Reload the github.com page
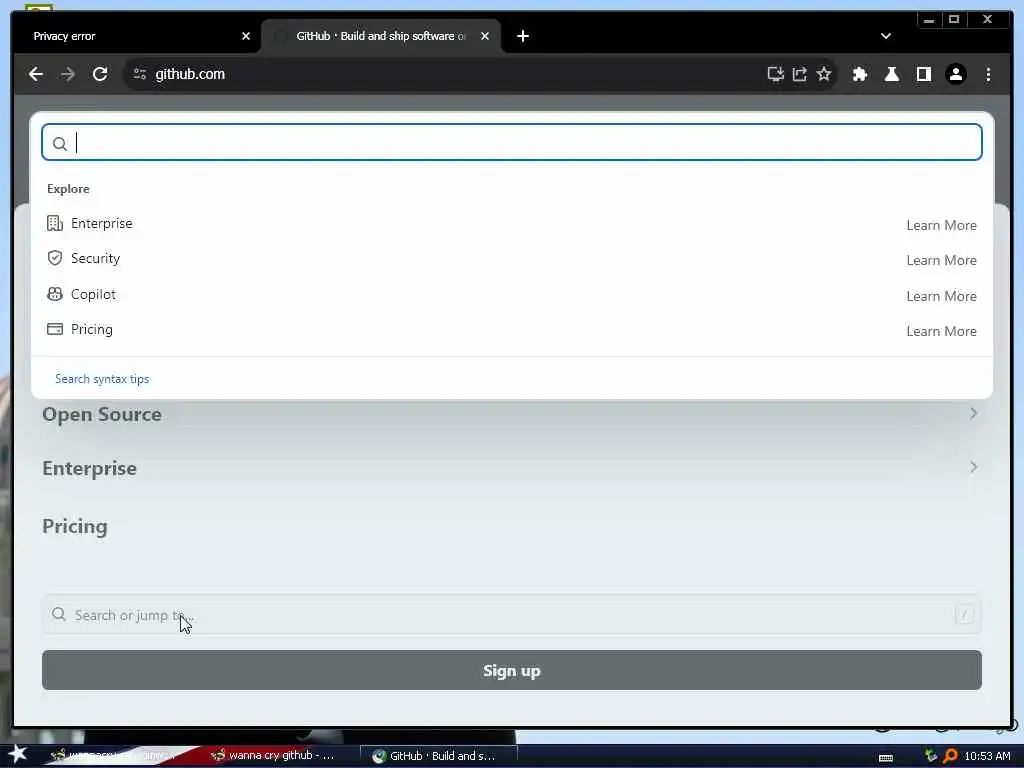 pos(100,74)
